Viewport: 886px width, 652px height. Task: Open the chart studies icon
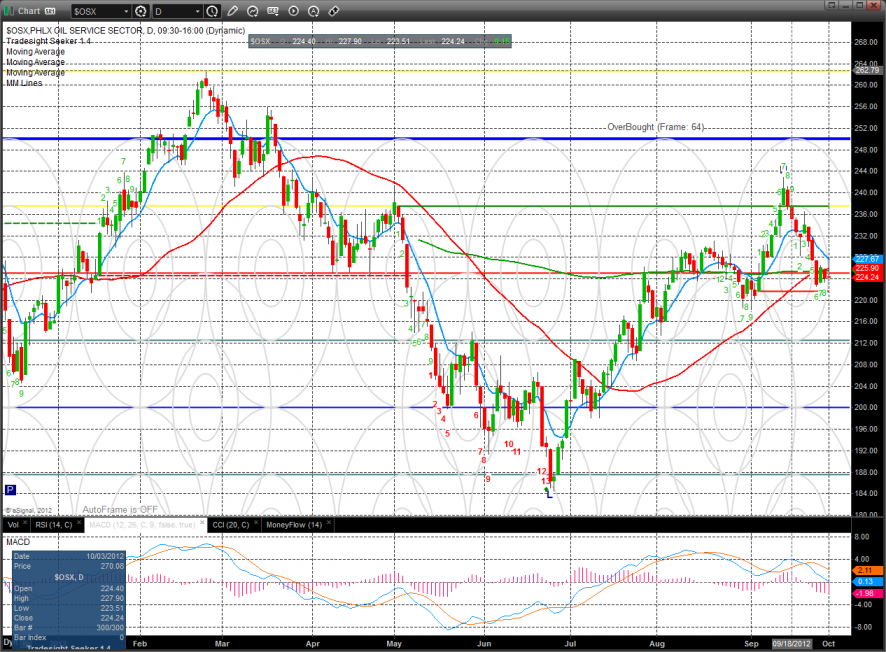253,11
